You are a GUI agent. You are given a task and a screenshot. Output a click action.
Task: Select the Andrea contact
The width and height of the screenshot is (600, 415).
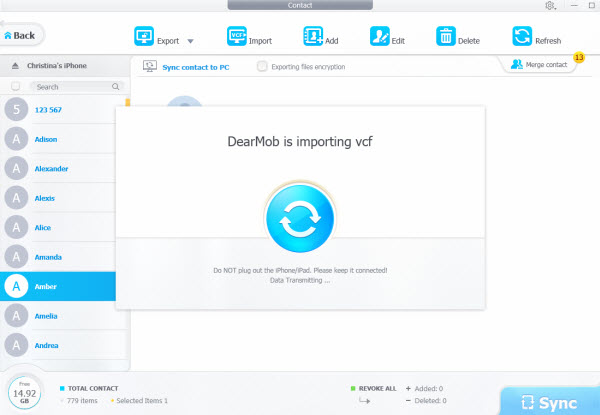click(x=63, y=345)
